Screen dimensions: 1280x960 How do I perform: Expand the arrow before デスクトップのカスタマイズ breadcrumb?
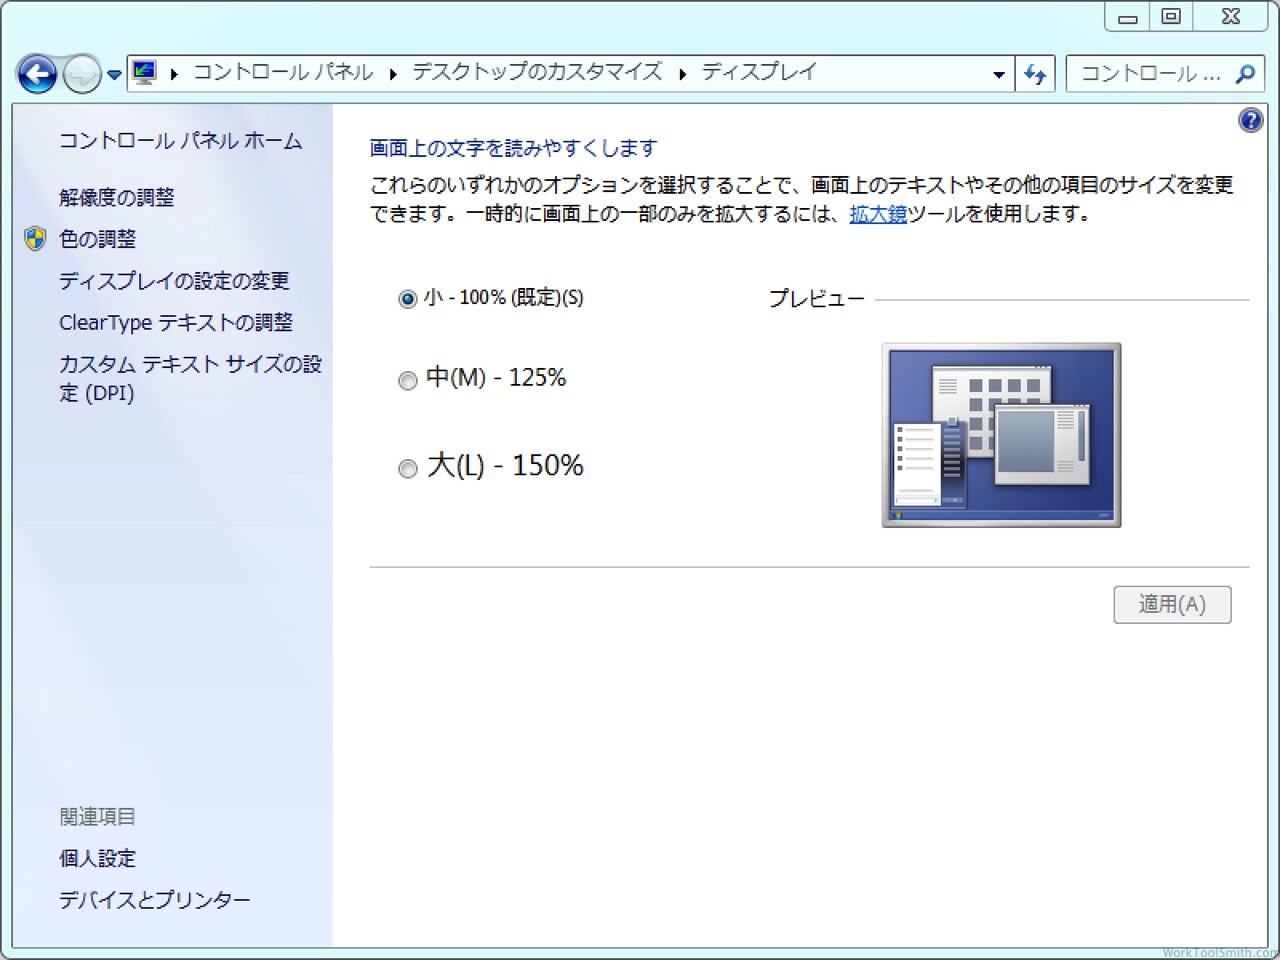393,74
